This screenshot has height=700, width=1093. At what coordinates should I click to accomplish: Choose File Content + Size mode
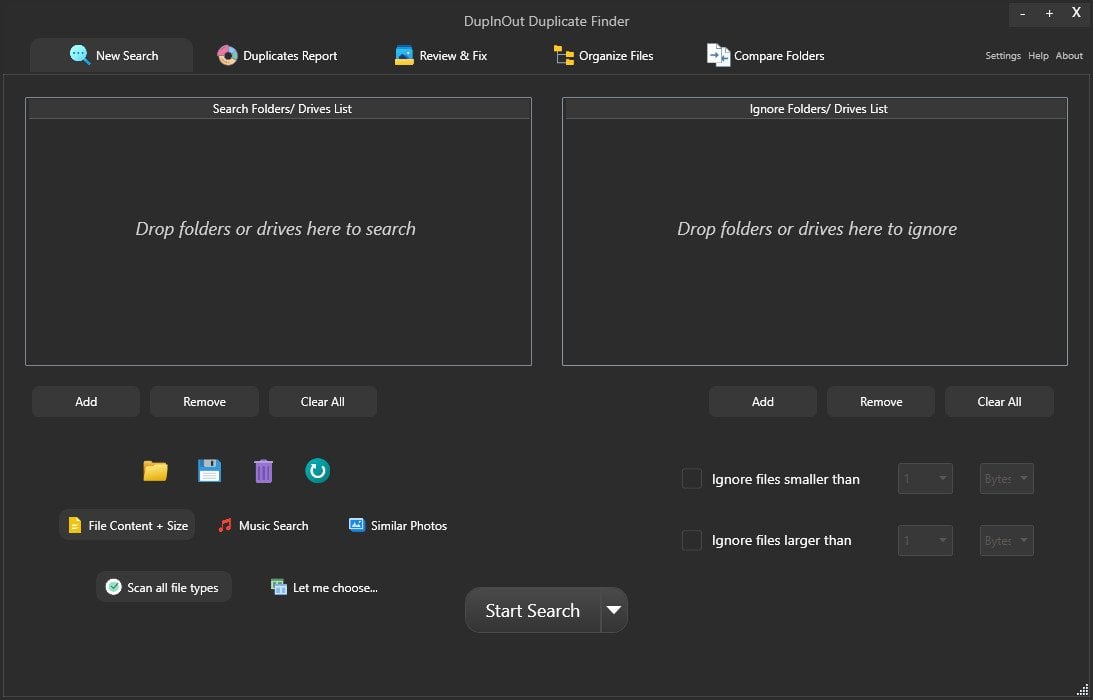tap(127, 525)
